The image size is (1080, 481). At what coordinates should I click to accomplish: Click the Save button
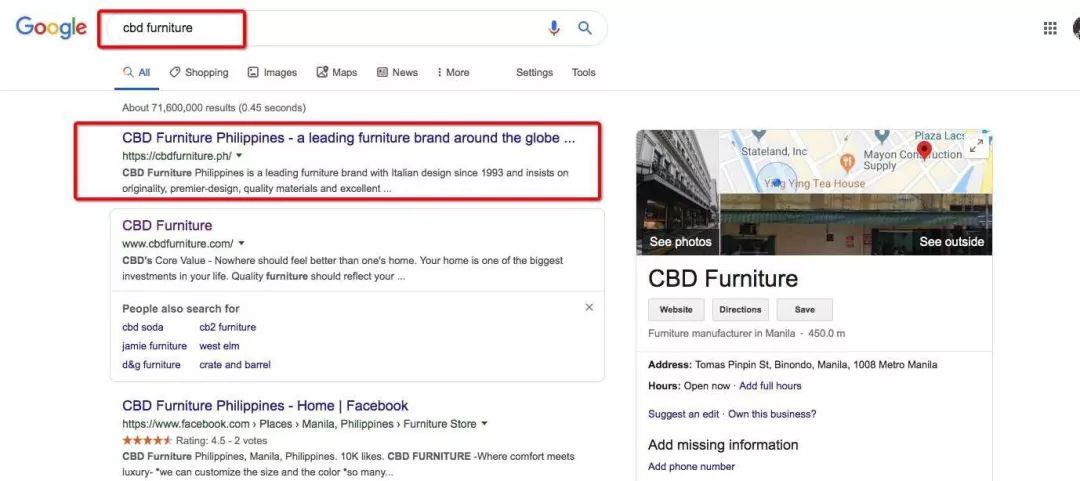click(x=804, y=309)
